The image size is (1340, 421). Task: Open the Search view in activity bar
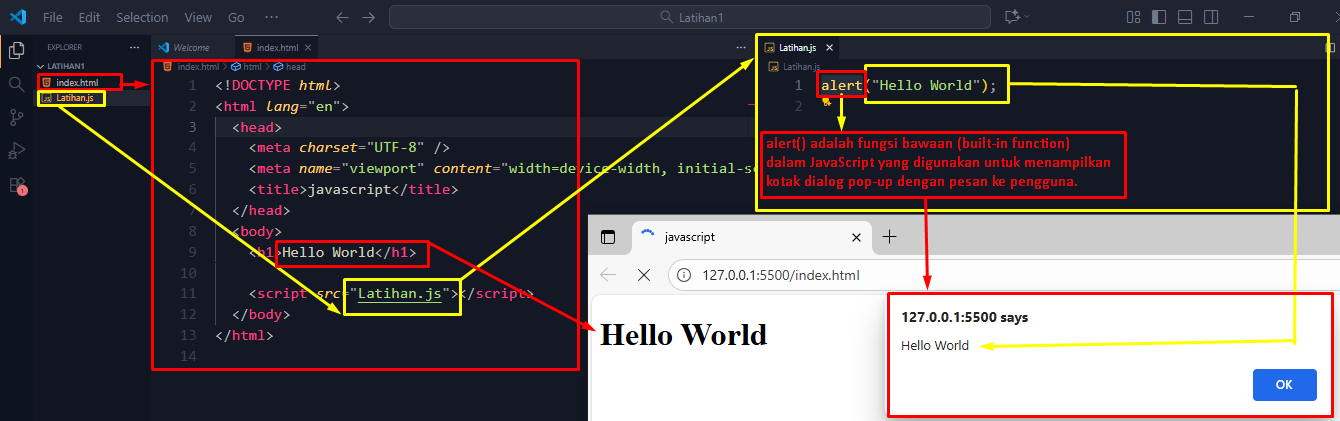click(16, 84)
